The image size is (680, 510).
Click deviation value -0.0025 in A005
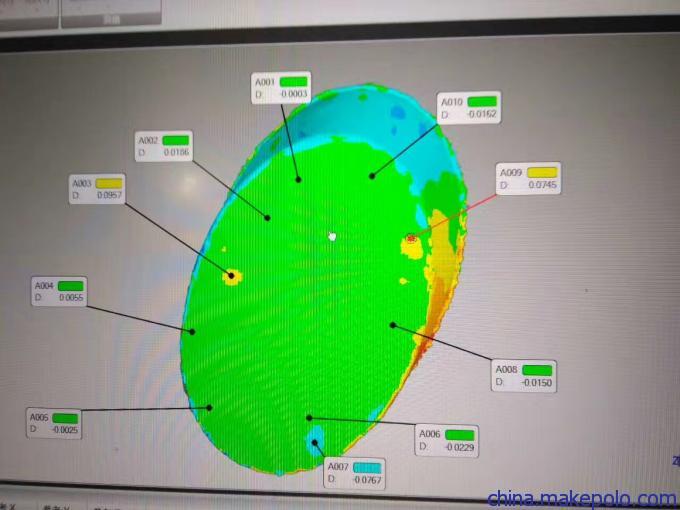click(65, 430)
